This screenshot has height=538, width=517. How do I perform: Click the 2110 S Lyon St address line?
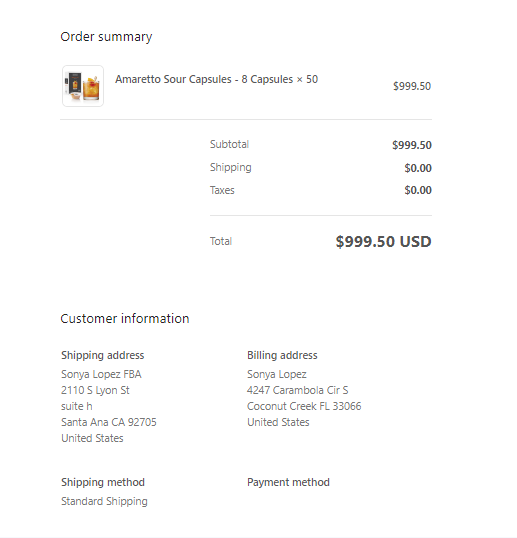(95, 390)
